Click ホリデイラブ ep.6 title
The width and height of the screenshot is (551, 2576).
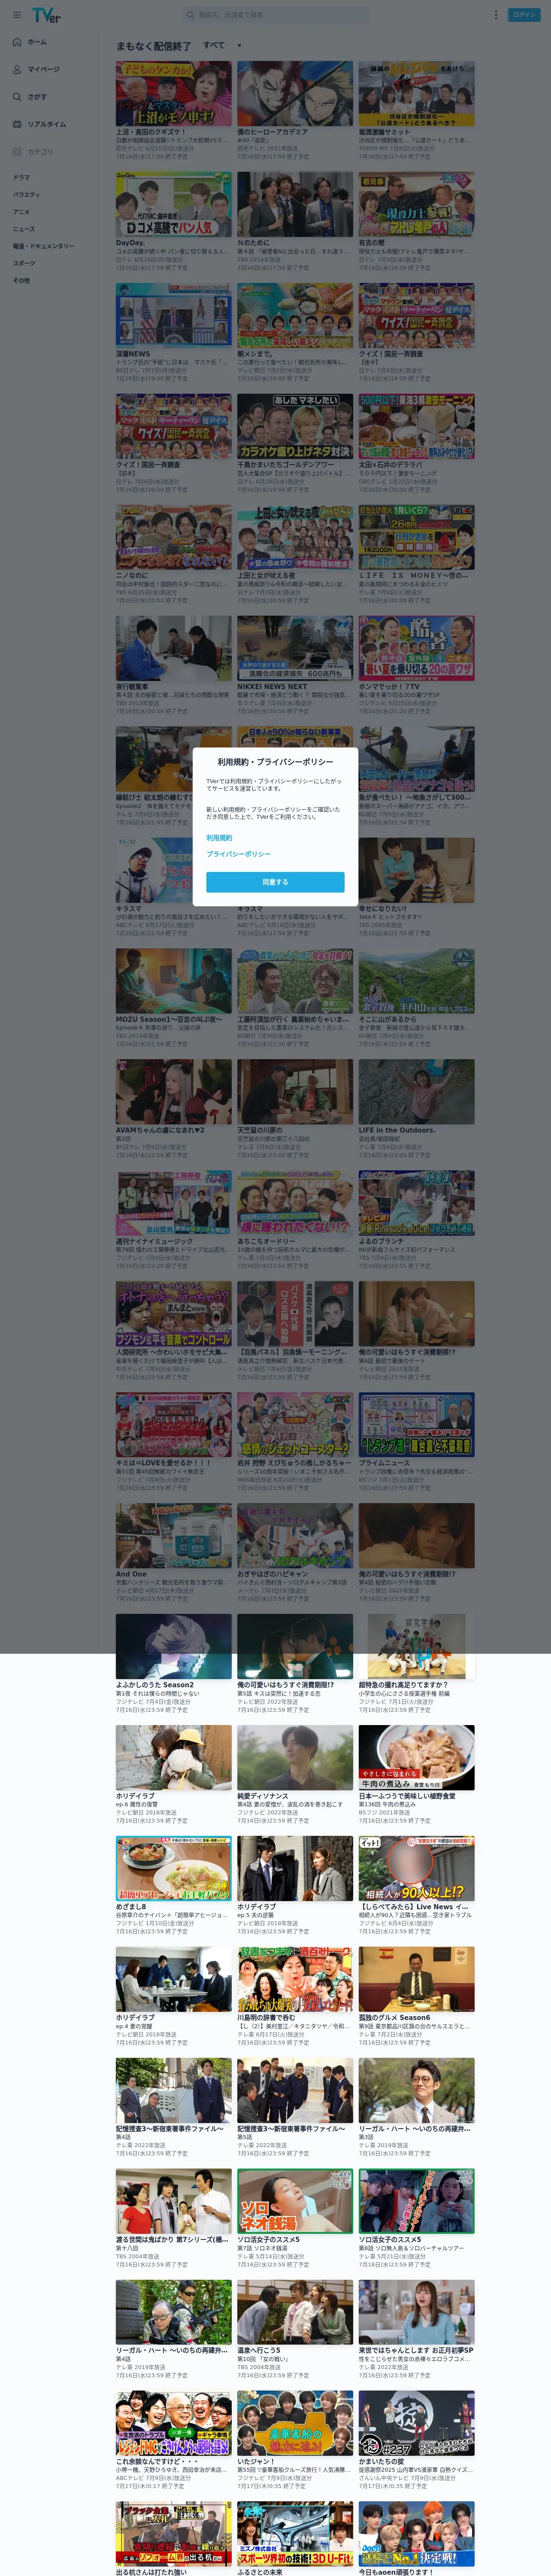tap(135, 1796)
